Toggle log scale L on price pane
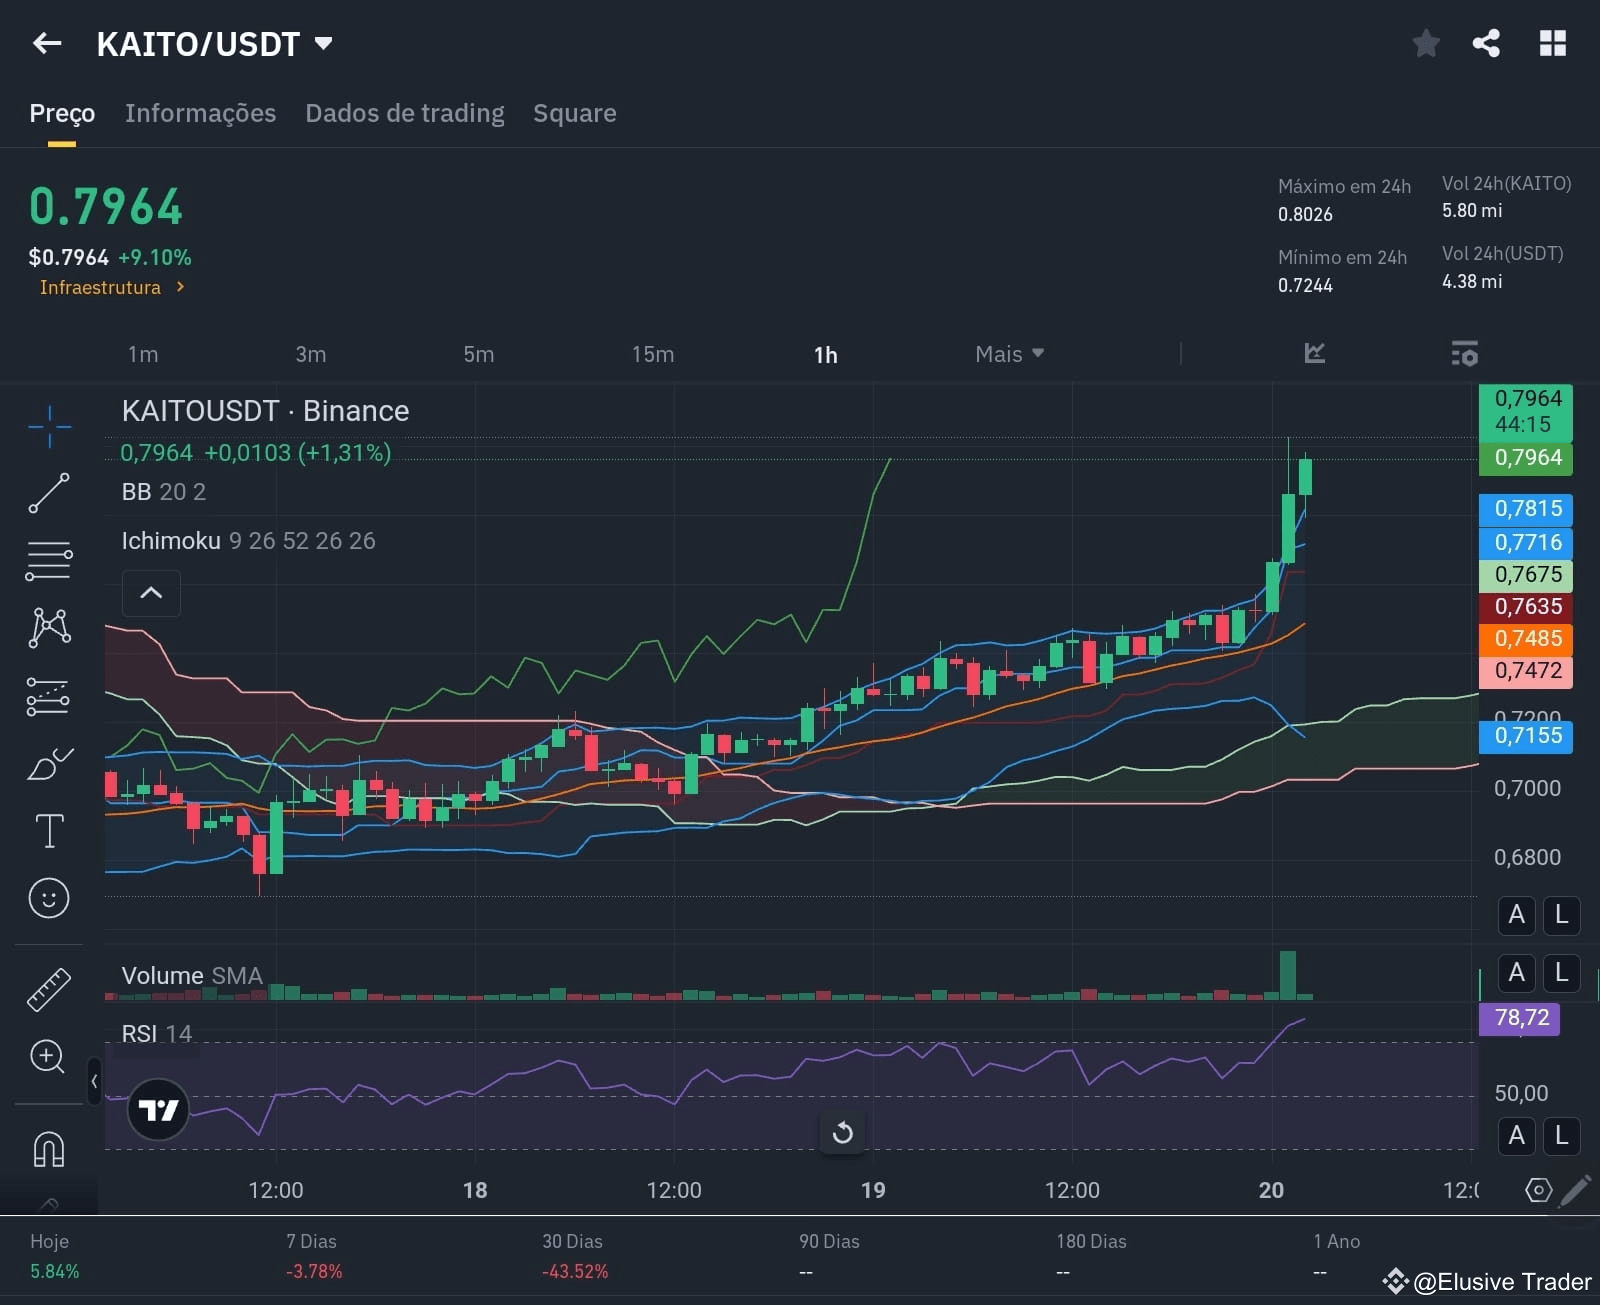The image size is (1600, 1305). pyautogui.click(x=1561, y=915)
